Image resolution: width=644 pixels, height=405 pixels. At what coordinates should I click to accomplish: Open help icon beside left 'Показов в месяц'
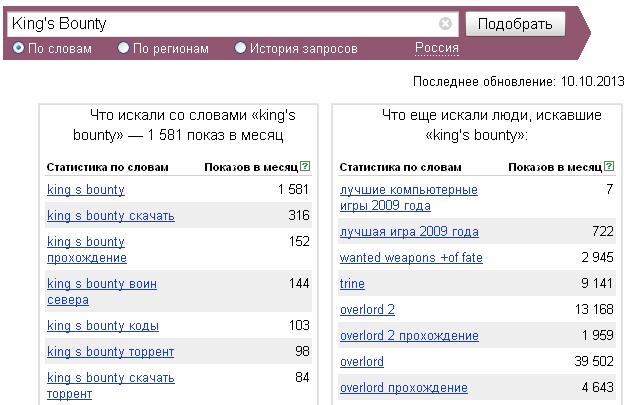pos(305,166)
